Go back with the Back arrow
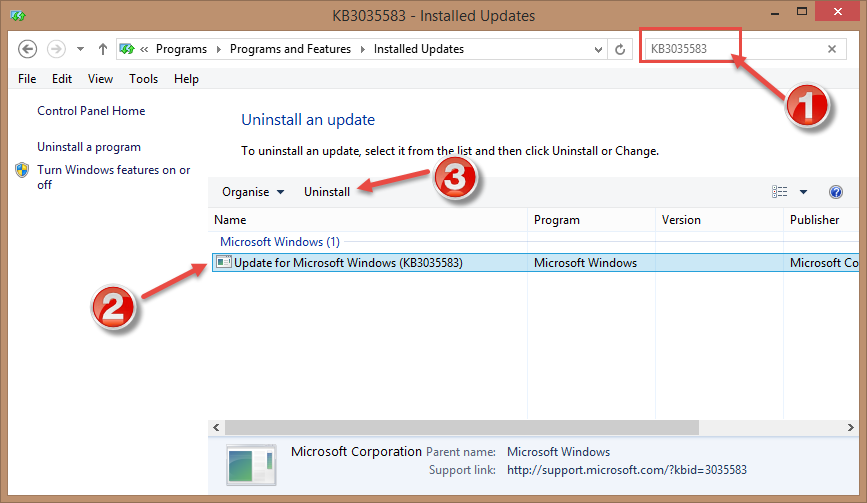The height and width of the screenshot is (503, 867). 27,49
